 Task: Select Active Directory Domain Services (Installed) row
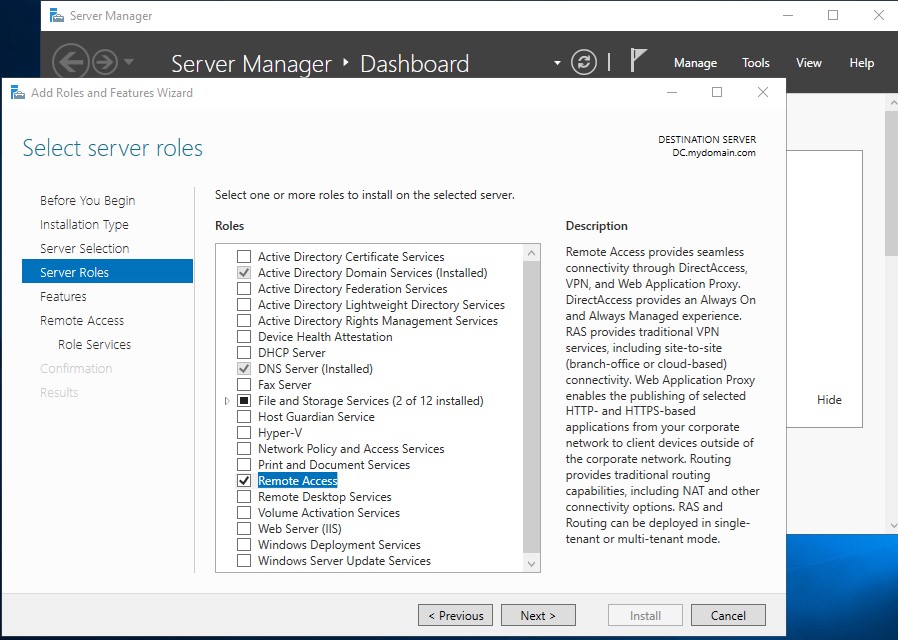tap(372, 272)
